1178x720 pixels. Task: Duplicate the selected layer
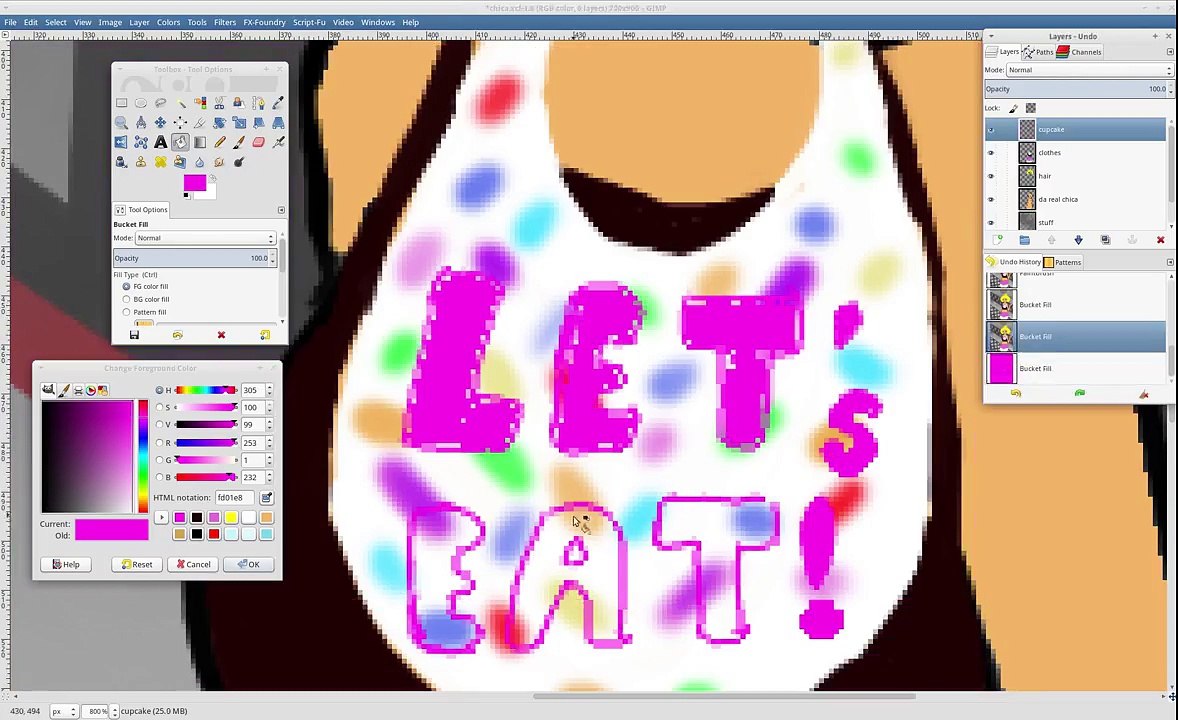coord(1105,240)
